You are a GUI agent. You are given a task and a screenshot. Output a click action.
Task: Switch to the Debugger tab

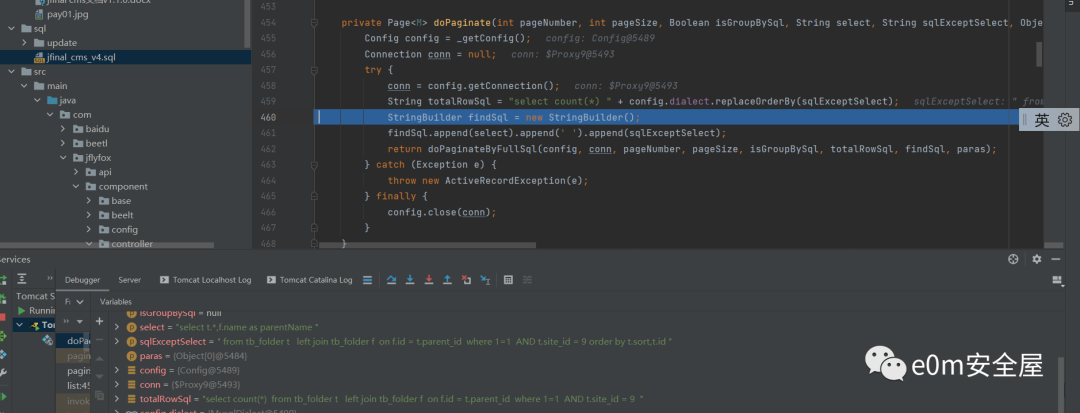(83, 280)
